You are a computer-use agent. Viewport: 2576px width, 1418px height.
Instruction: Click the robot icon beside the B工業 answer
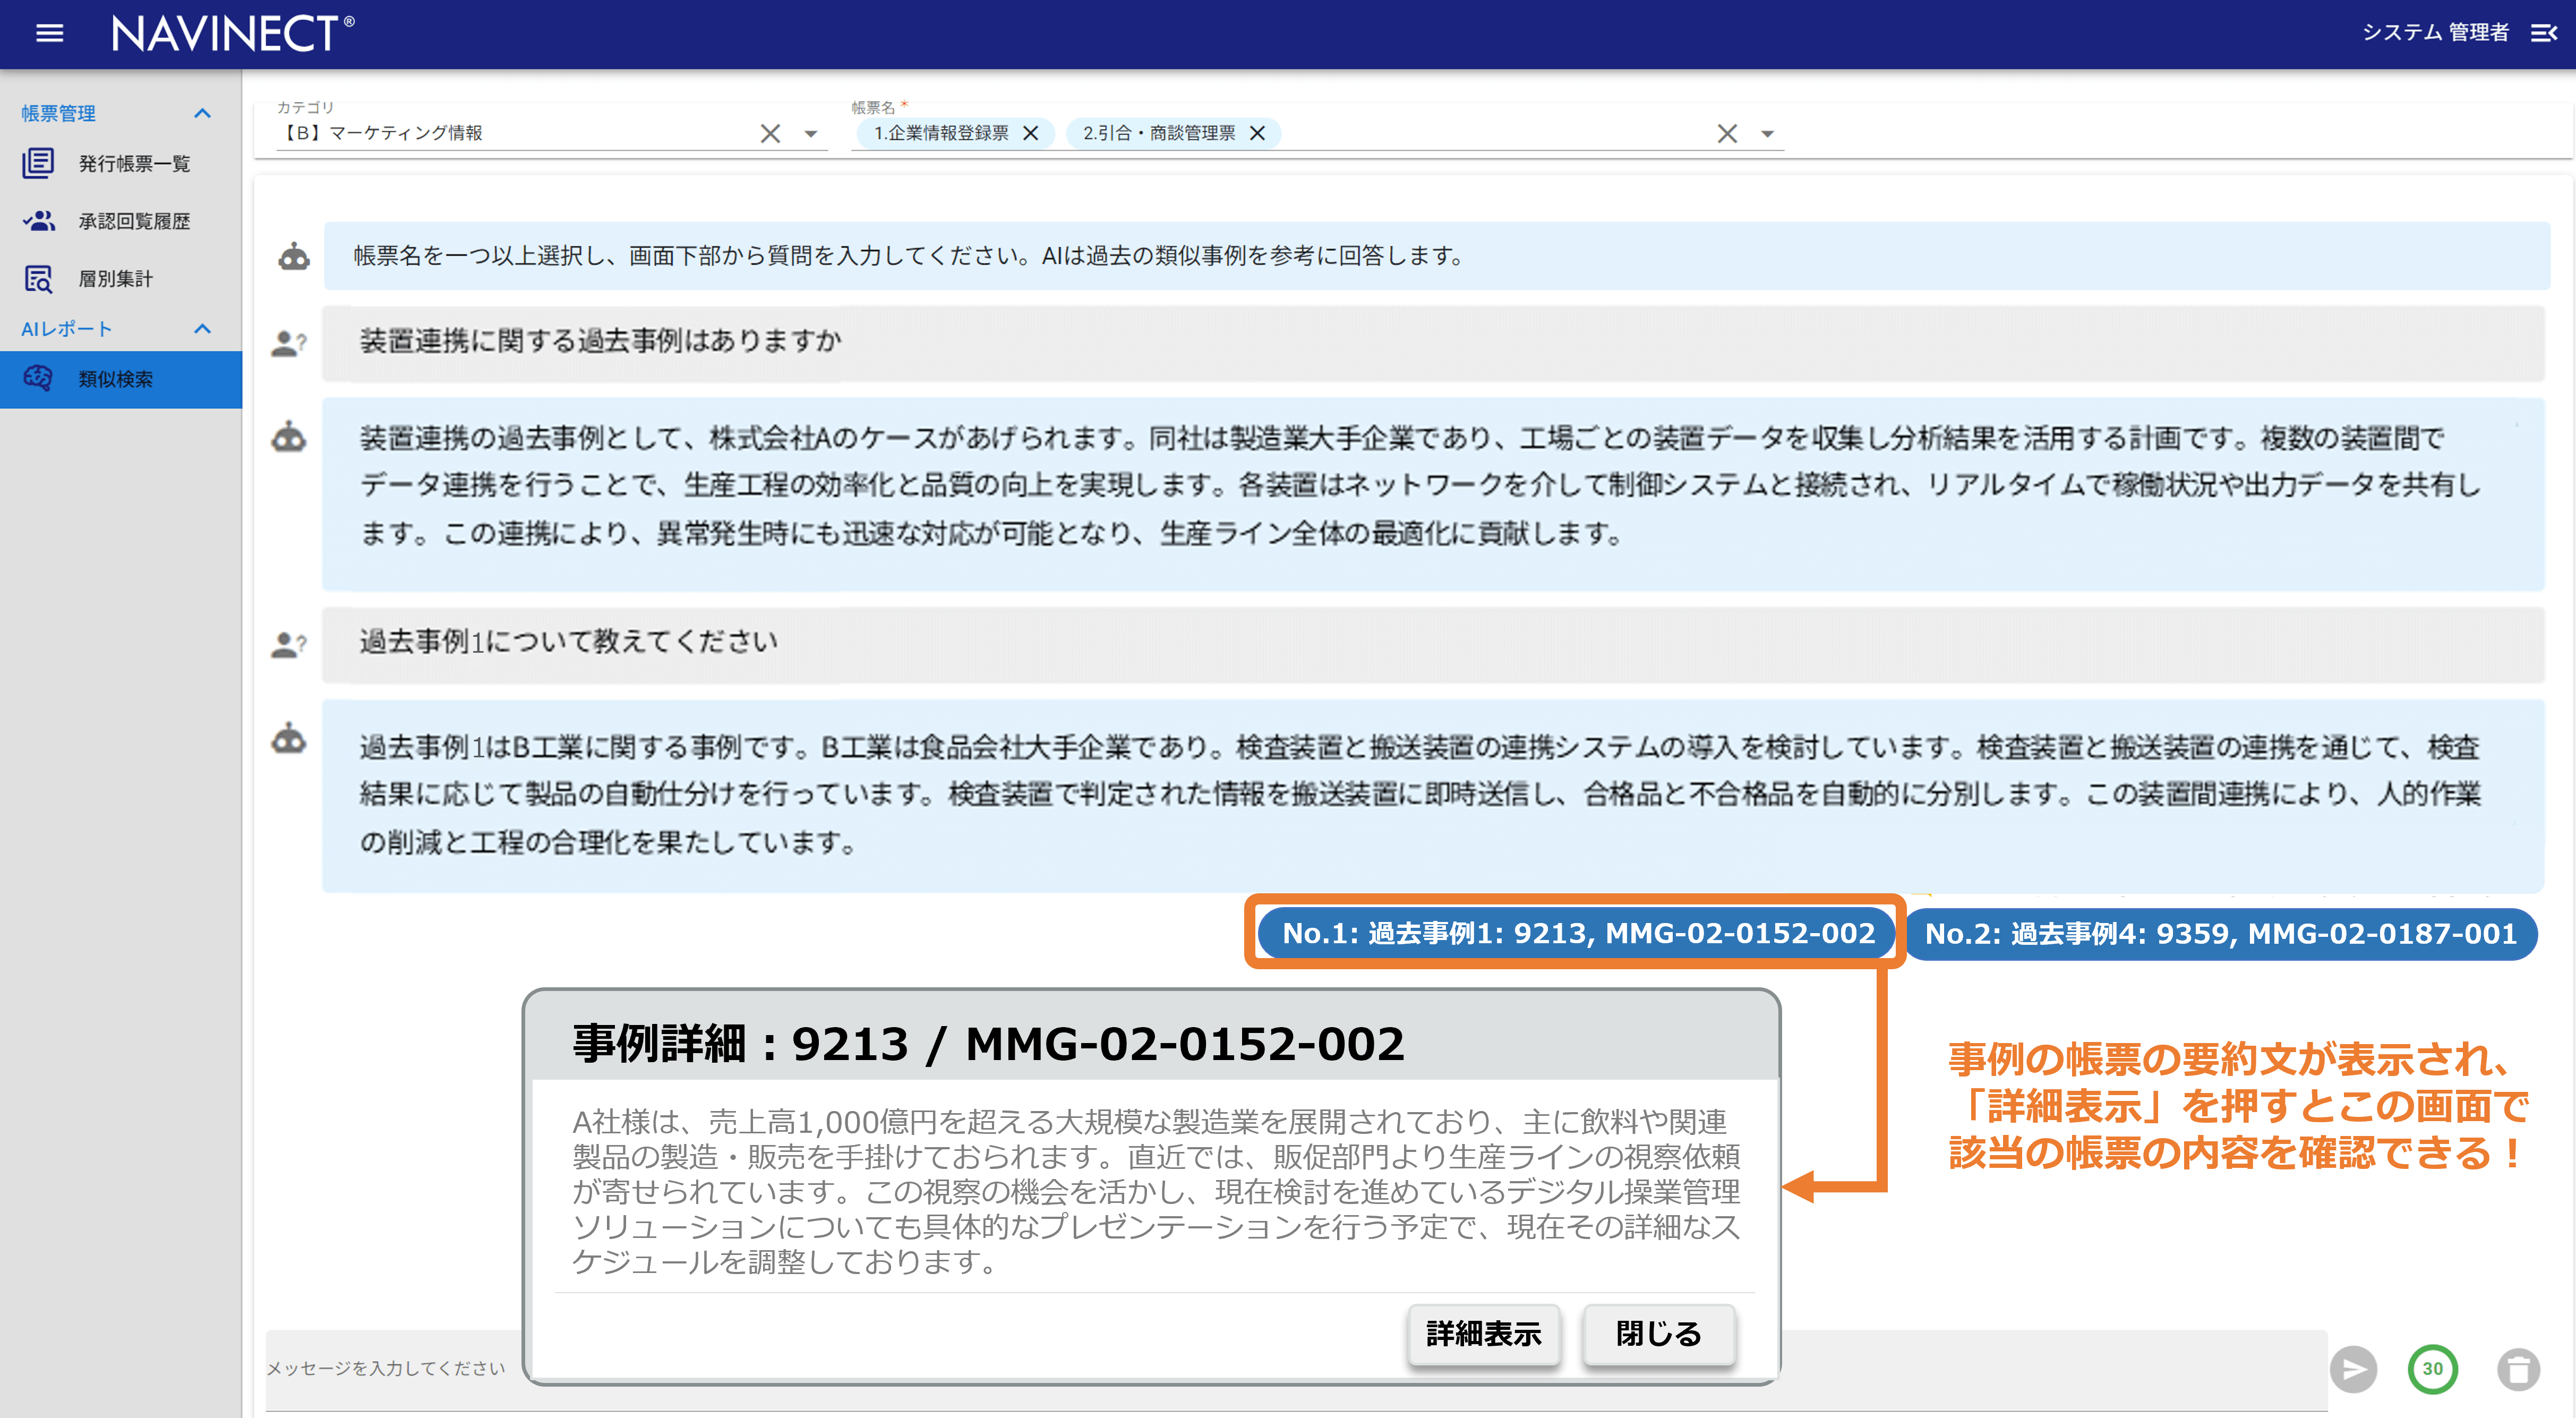point(289,739)
